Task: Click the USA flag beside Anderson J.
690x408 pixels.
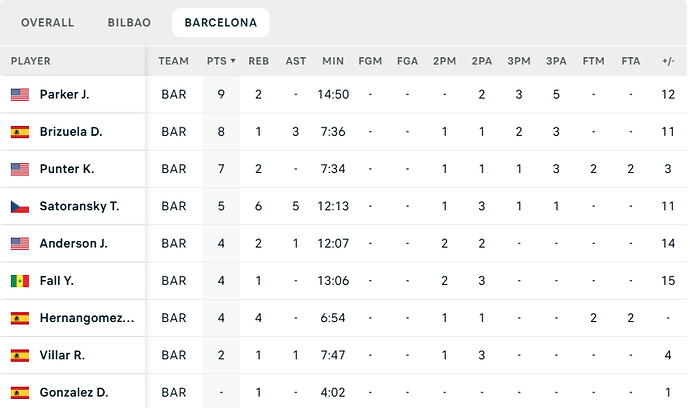Action: [x=20, y=243]
